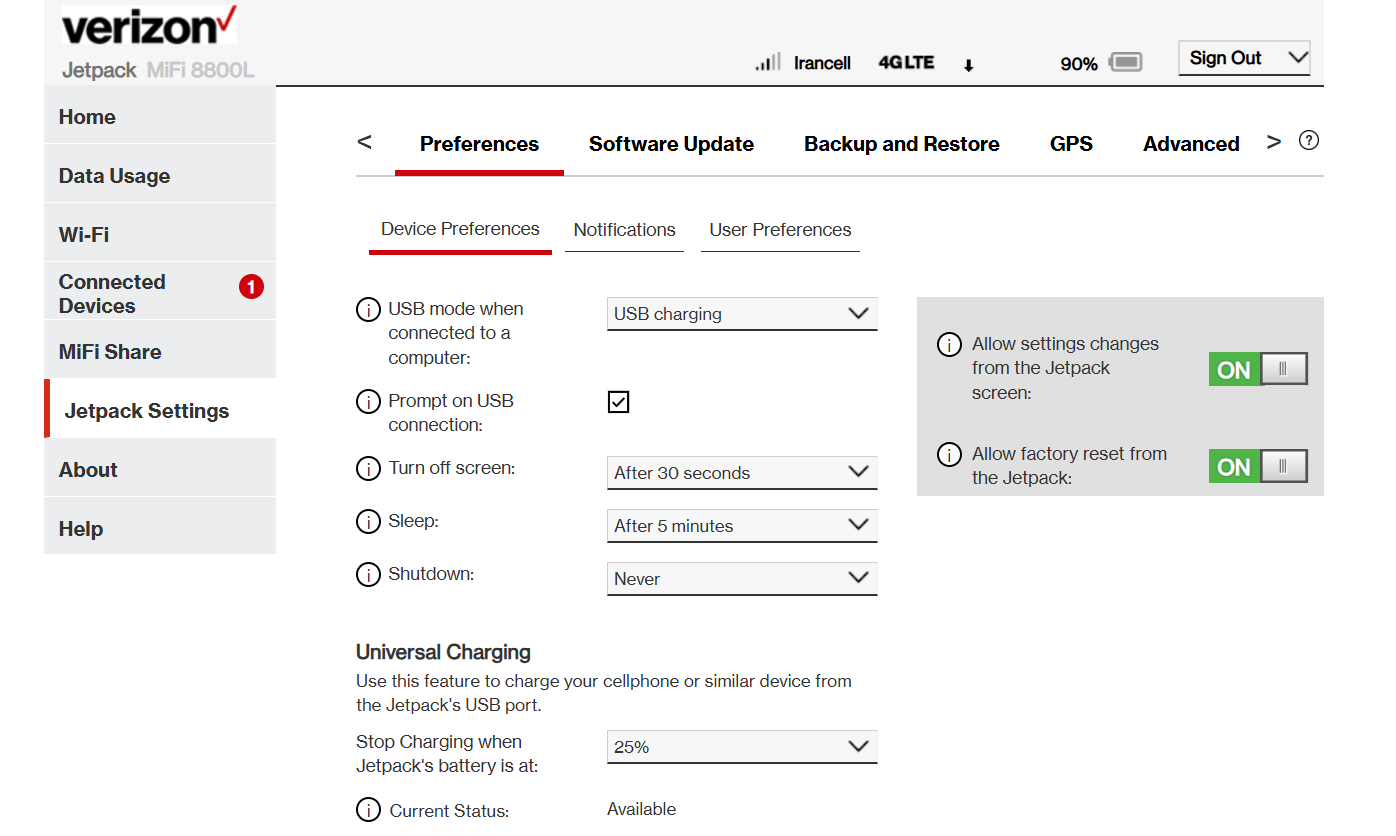Uncheck Prompt on USB connection checkbox

coord(619,402)
